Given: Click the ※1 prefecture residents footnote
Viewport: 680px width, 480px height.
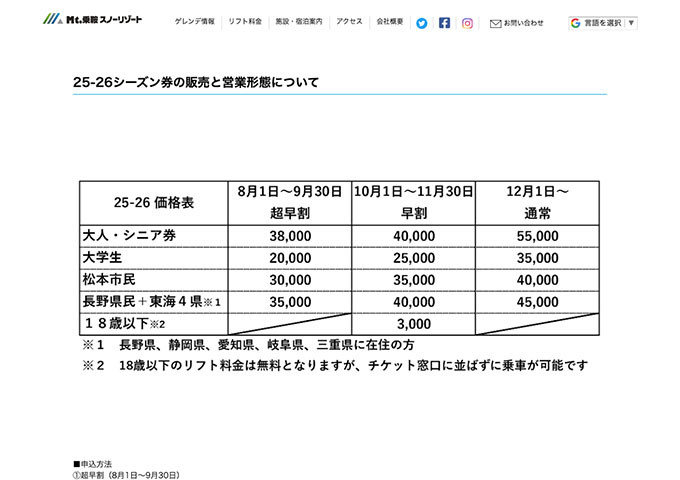Looking at the screenshot, I should [248, 345].
